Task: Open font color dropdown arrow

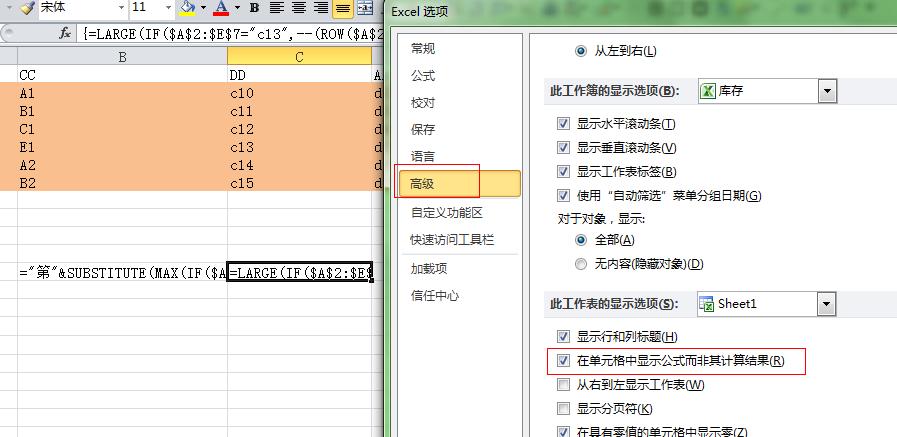Action: pyautogui.click(x=237, y=7)
